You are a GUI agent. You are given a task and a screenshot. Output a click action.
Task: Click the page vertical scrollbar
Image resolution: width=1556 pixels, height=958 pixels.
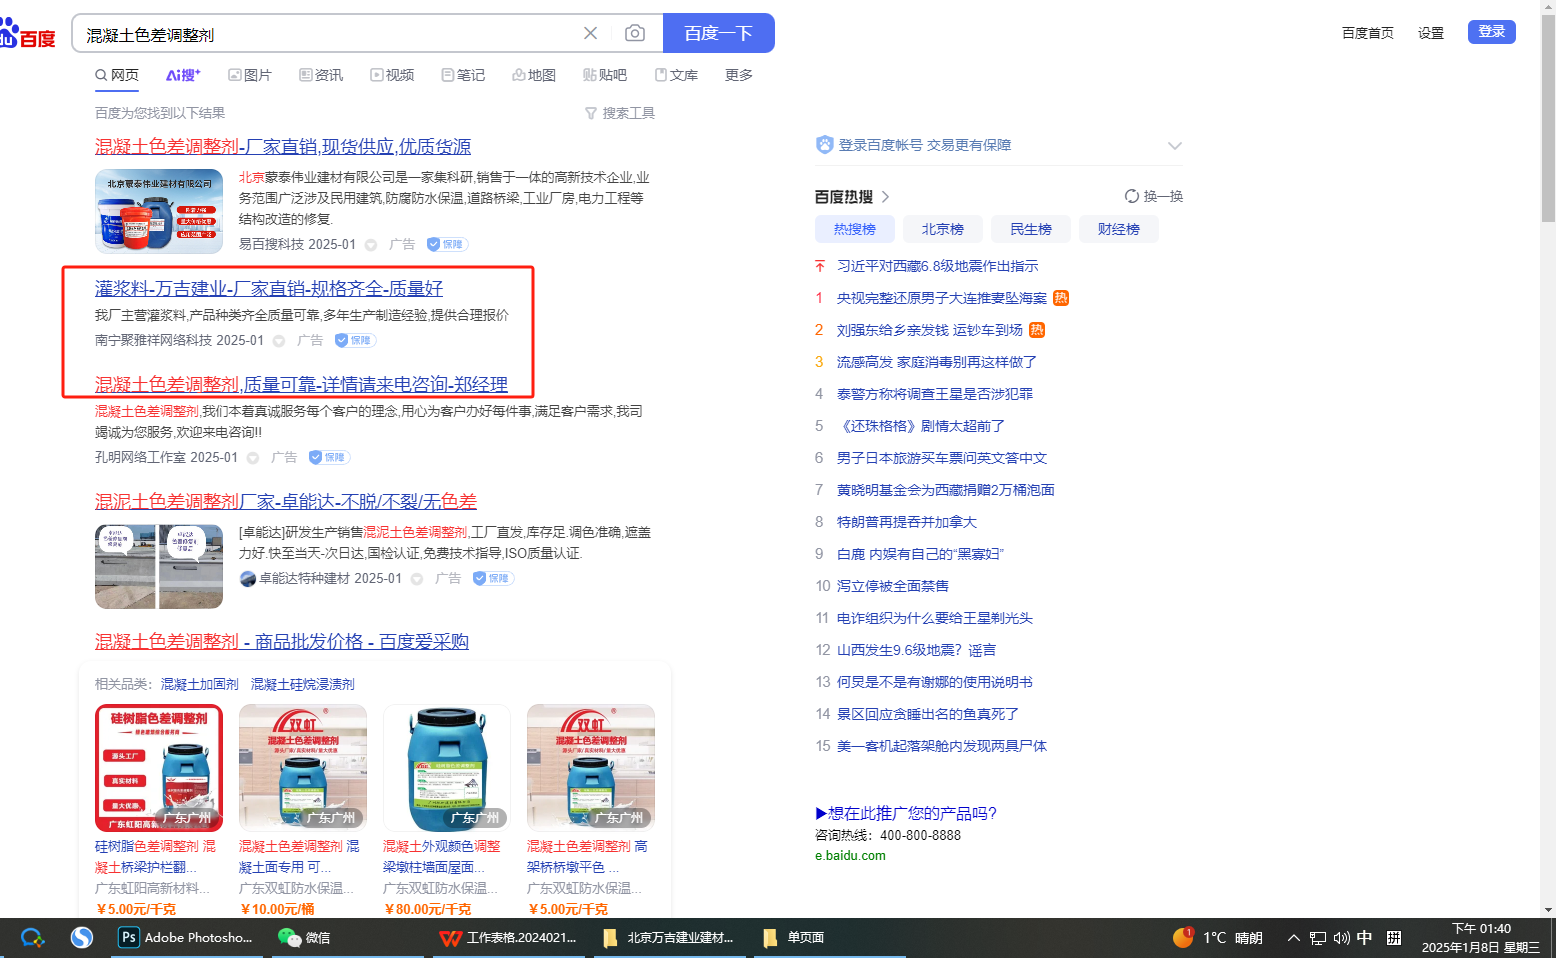coord(1548,120)
